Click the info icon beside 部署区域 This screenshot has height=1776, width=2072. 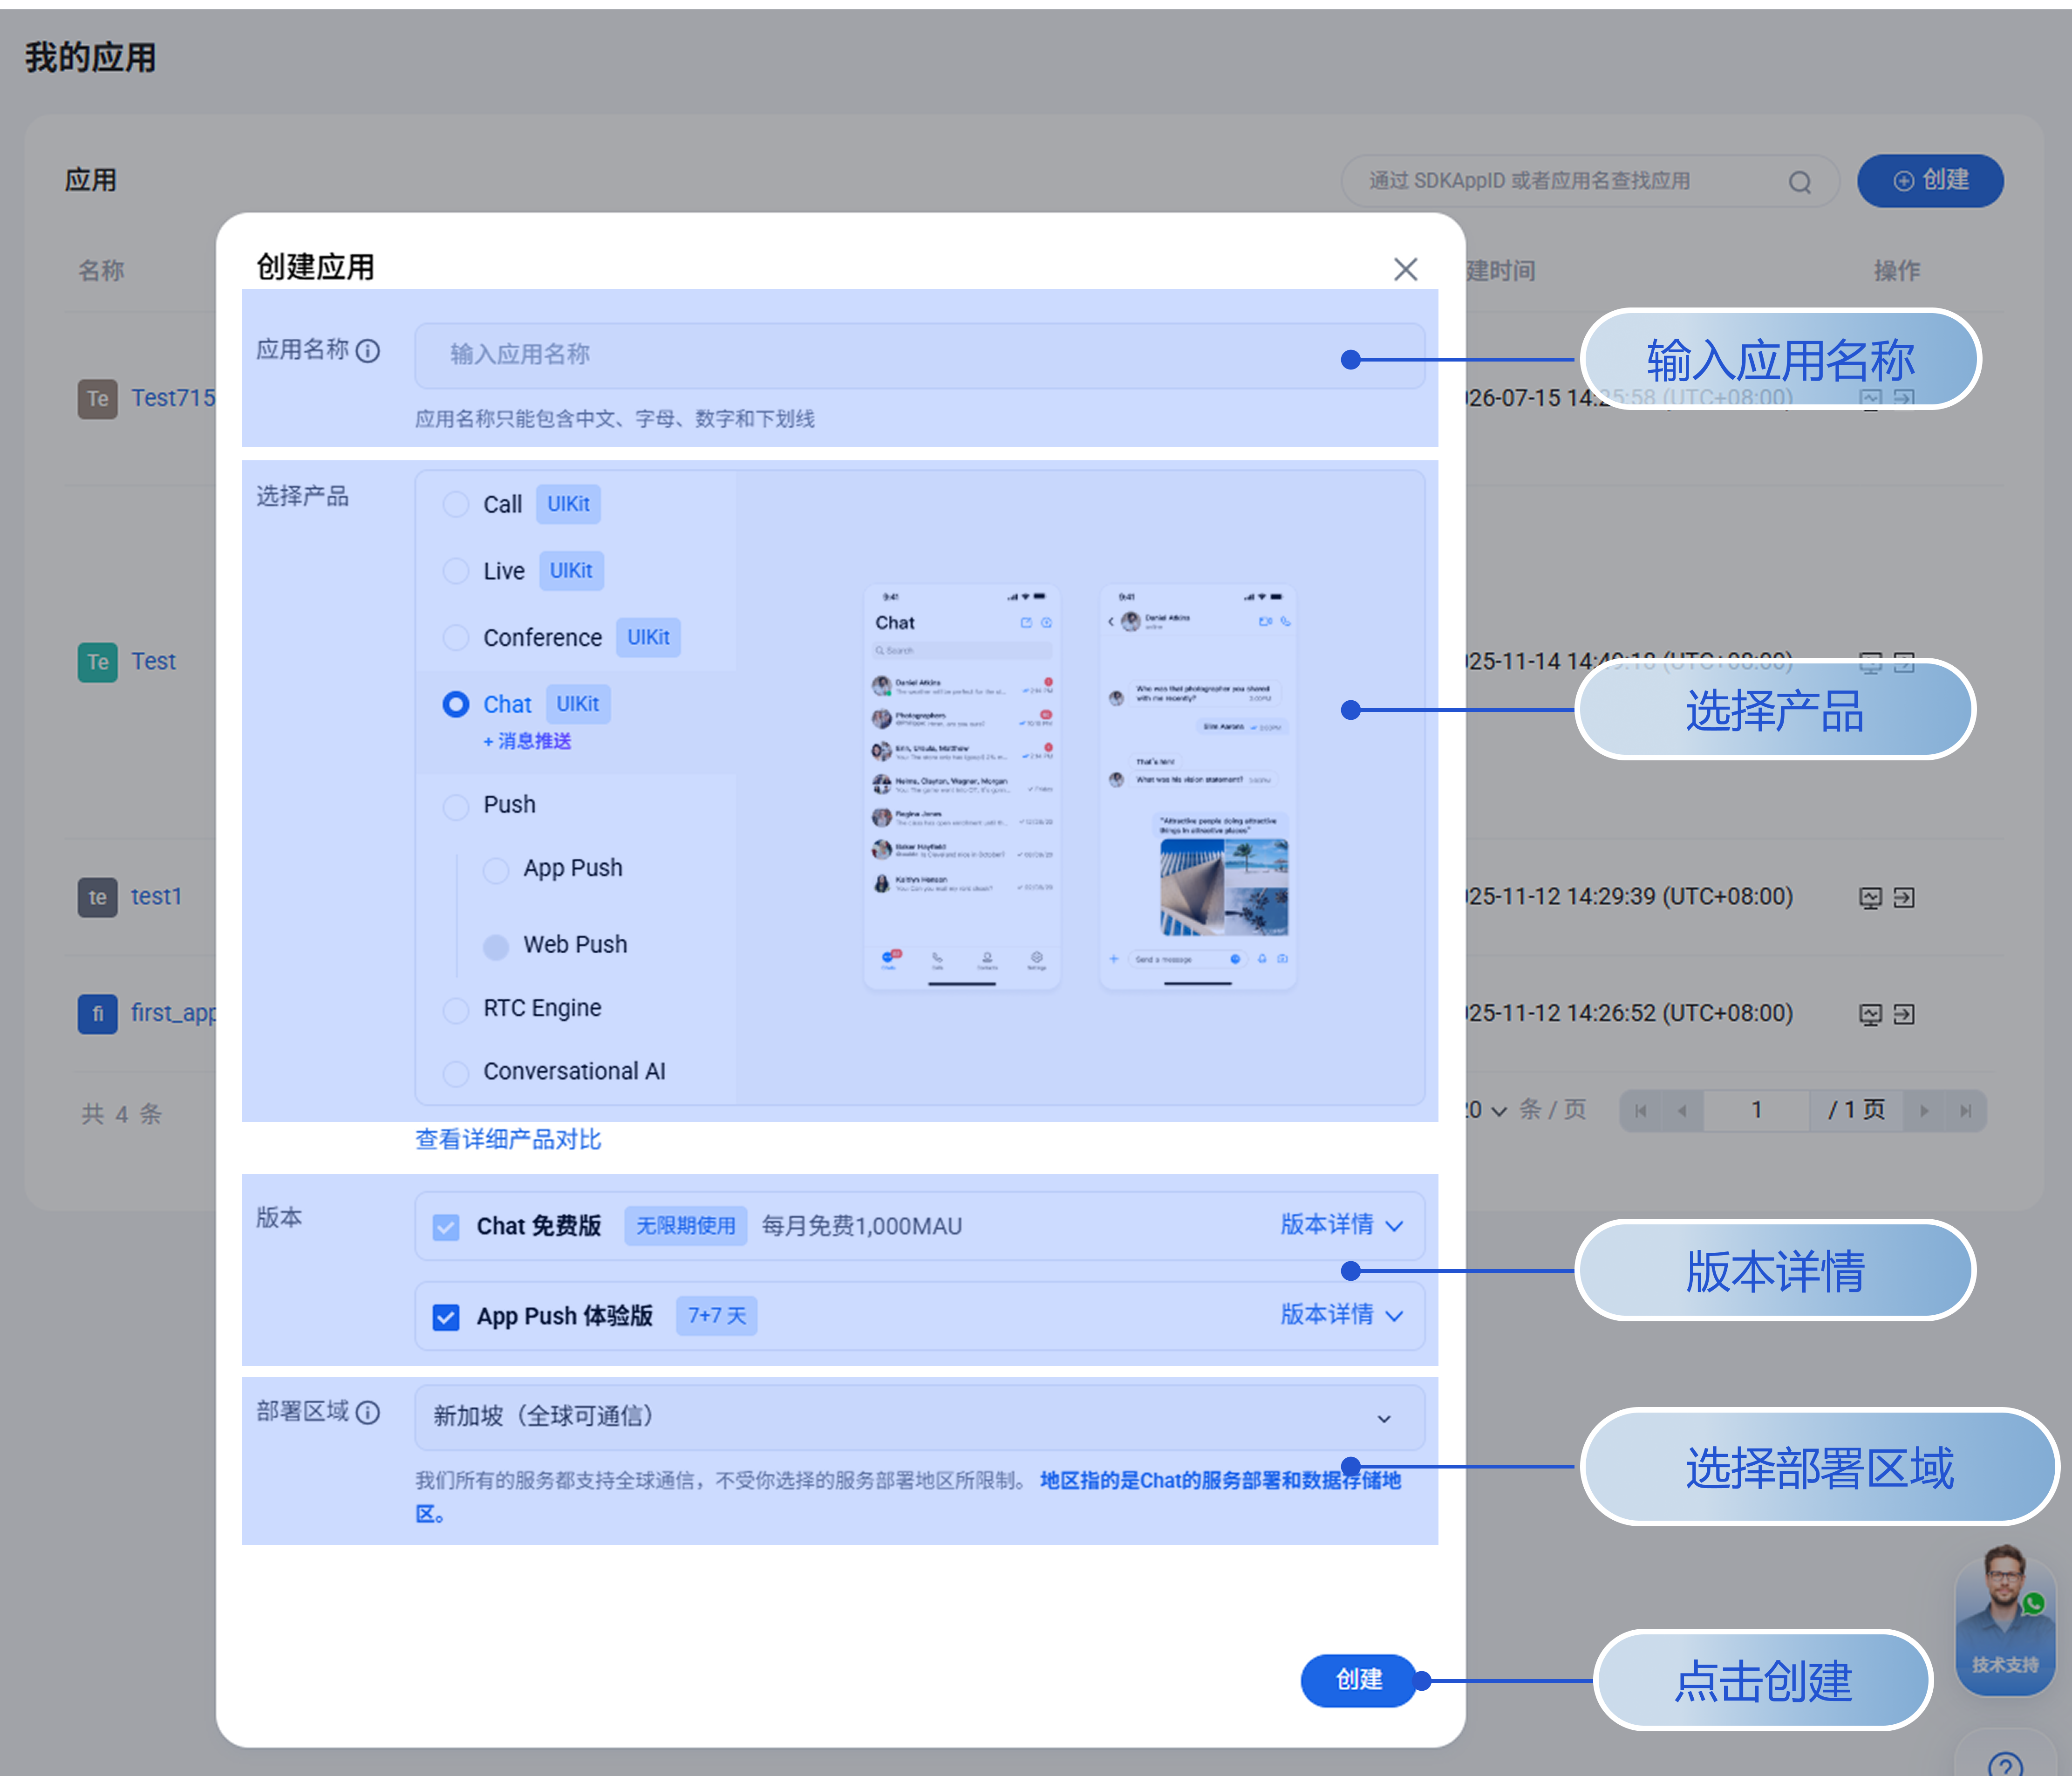coord(368,1412)
